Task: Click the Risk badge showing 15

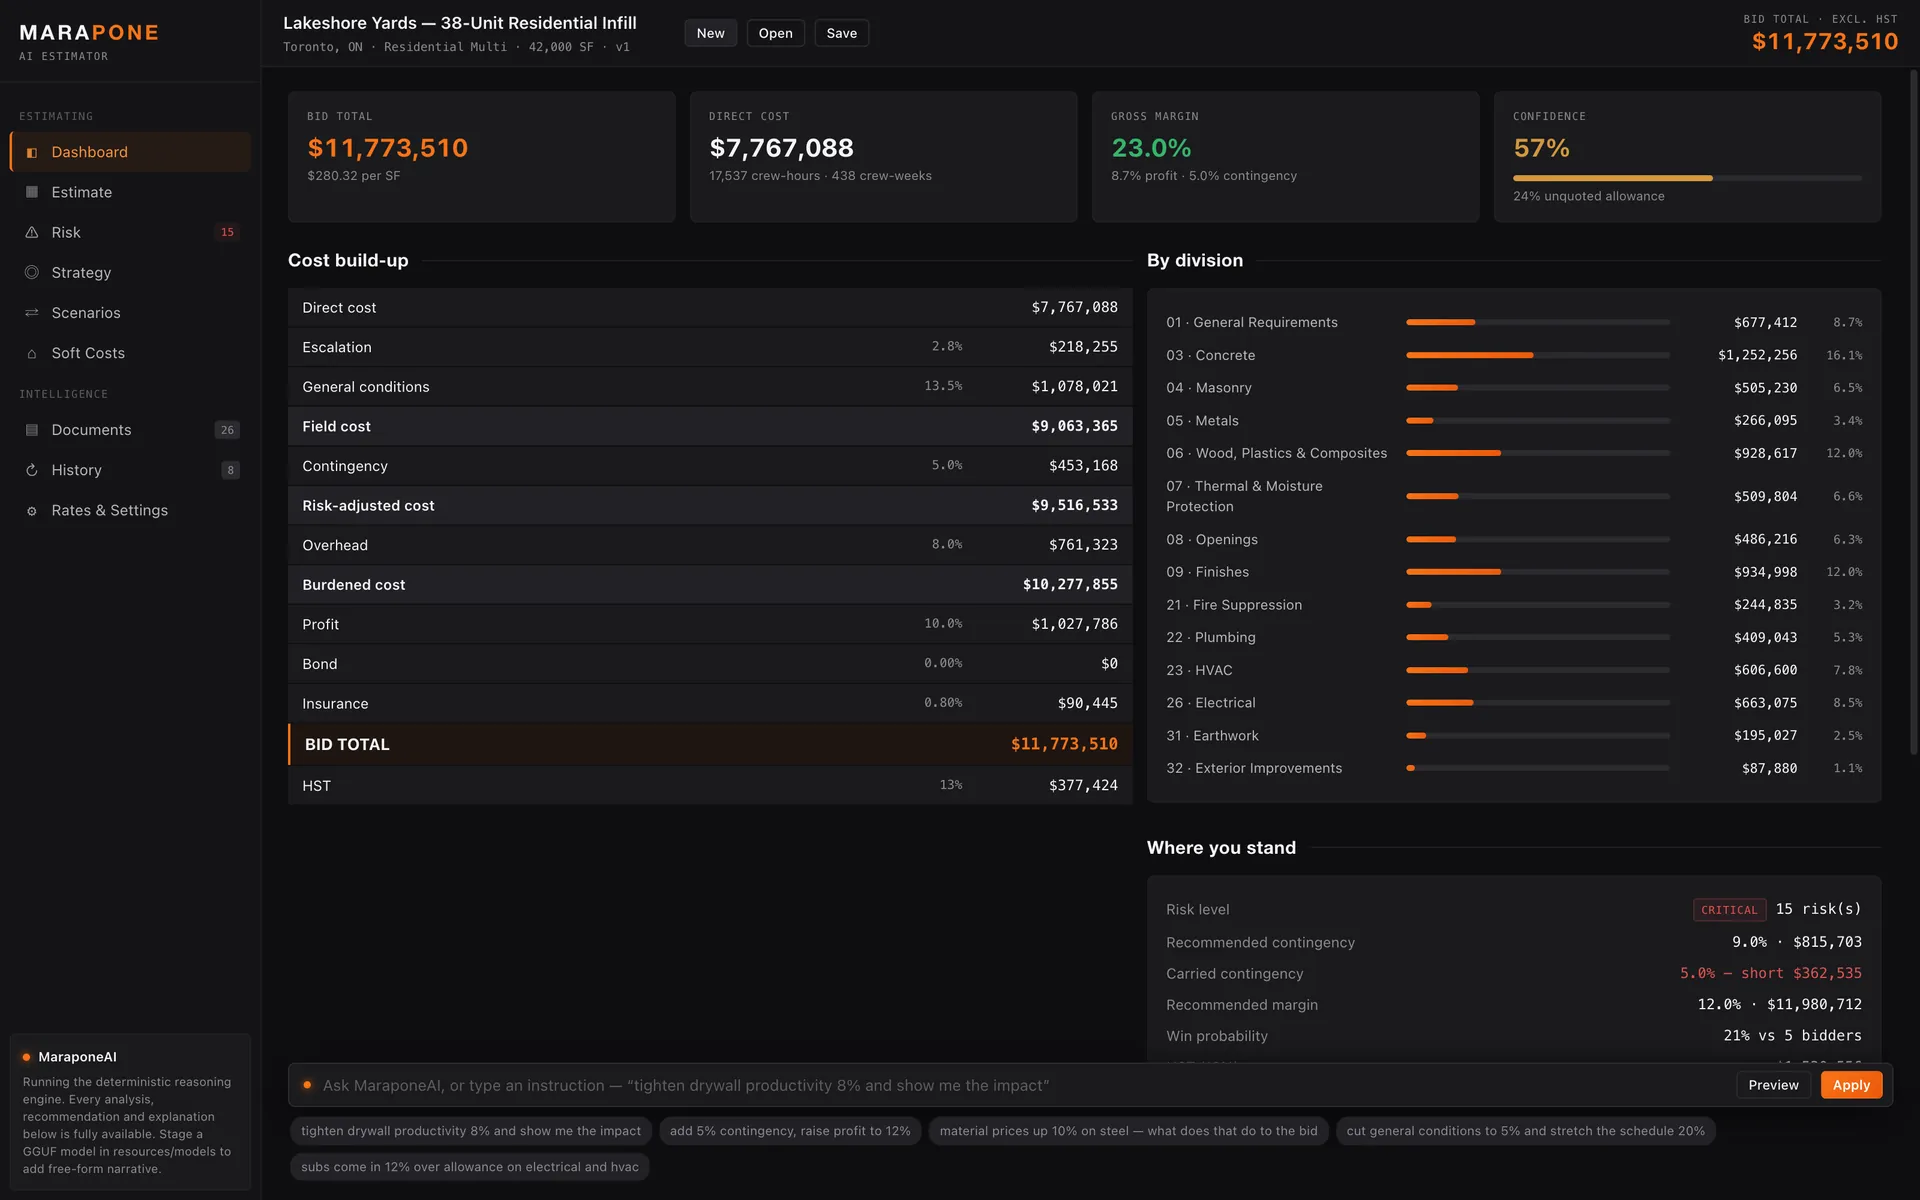Action: pyautogui.click(x=227, y=232)
